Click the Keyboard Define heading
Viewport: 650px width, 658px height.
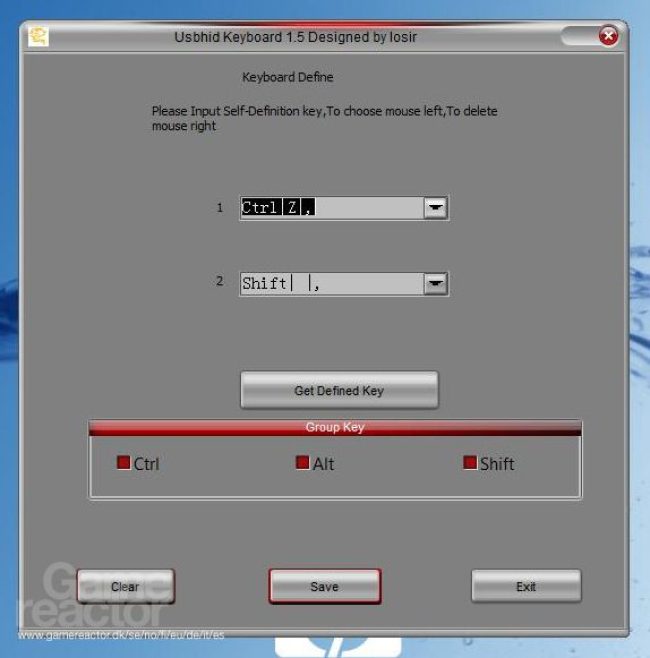tap(288, 77)
